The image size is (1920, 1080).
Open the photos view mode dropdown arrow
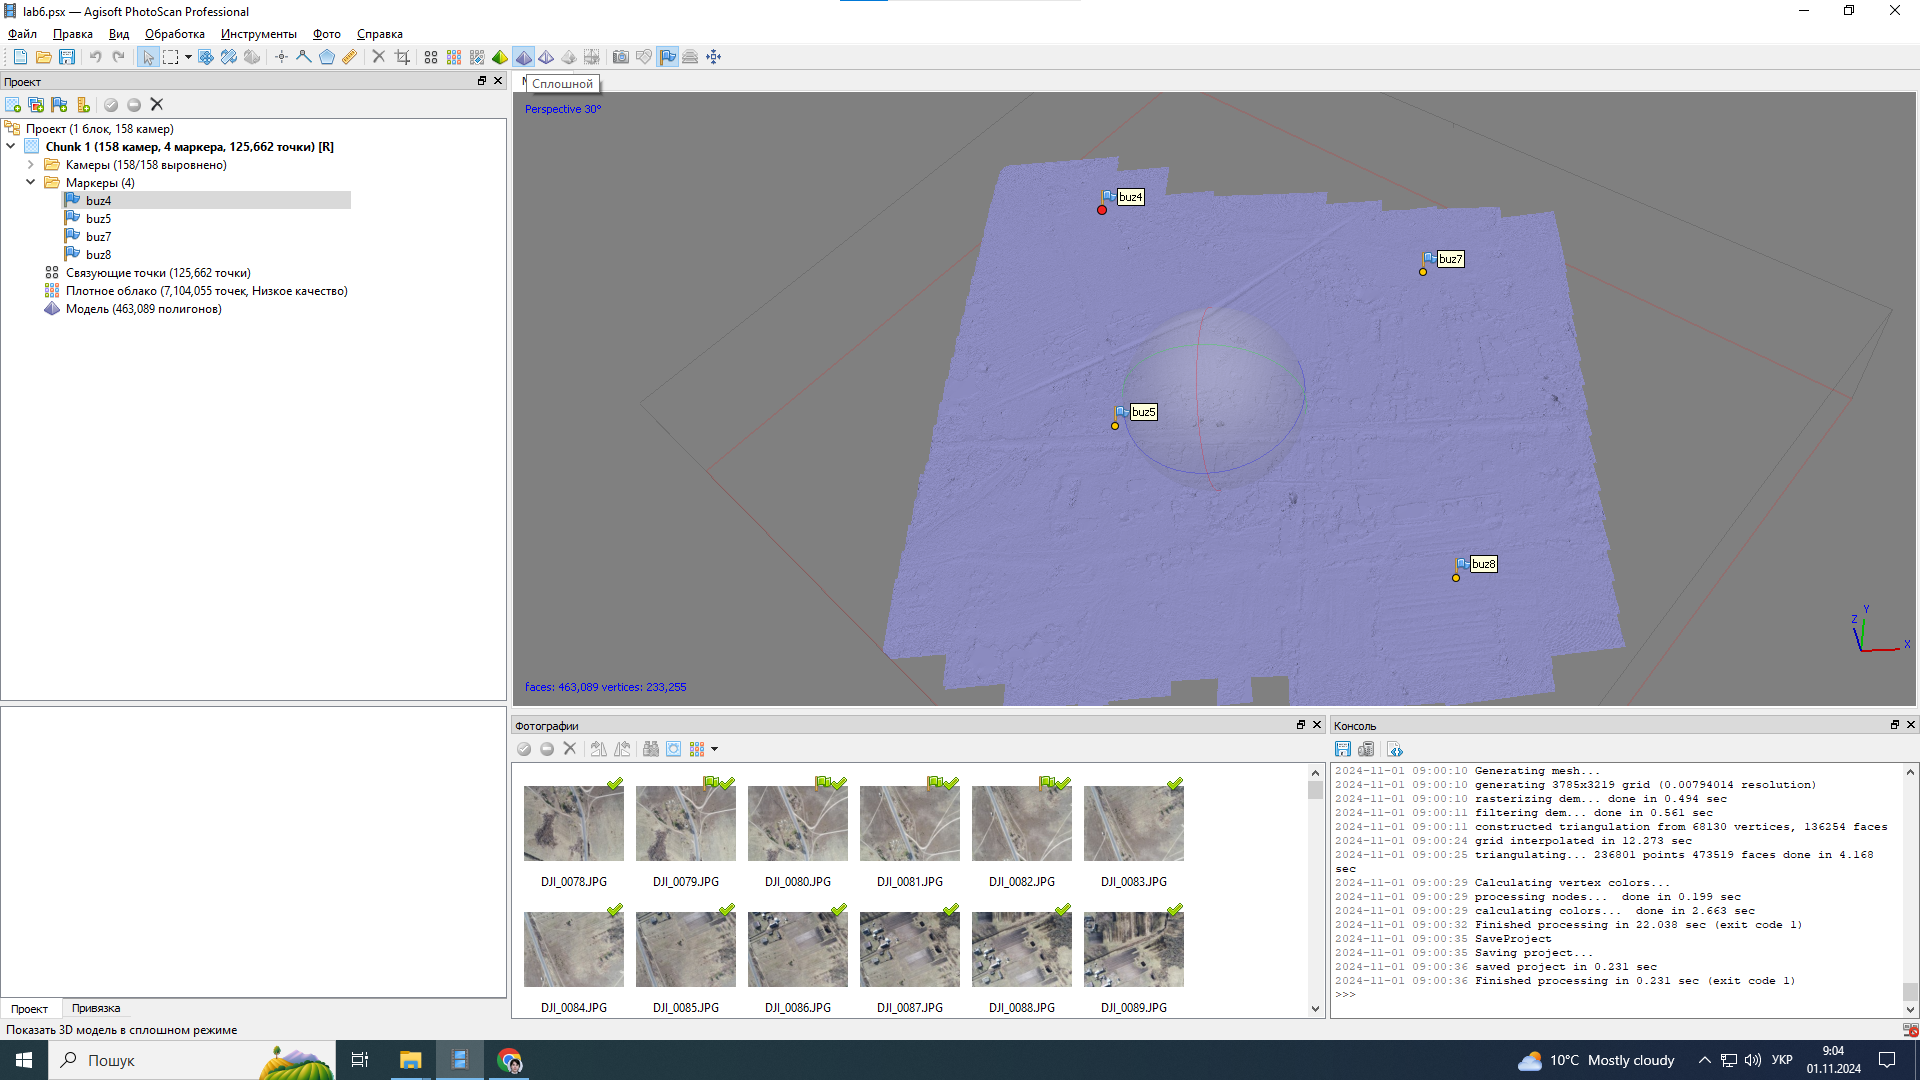click(714, 749)
